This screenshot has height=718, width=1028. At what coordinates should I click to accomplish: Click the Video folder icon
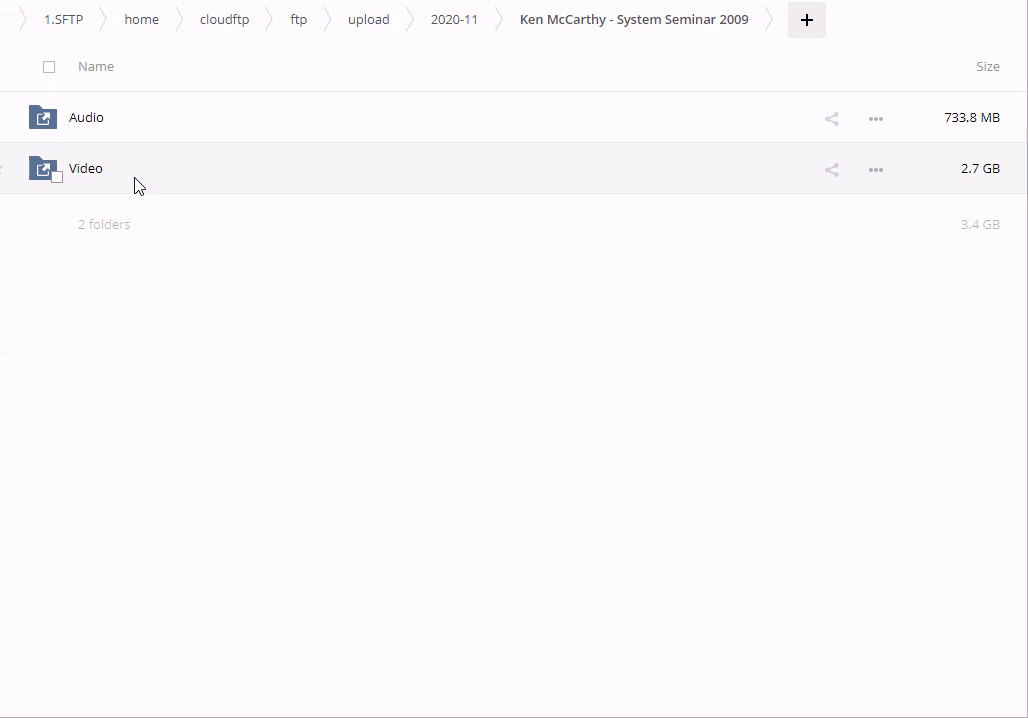click(42, 168)
